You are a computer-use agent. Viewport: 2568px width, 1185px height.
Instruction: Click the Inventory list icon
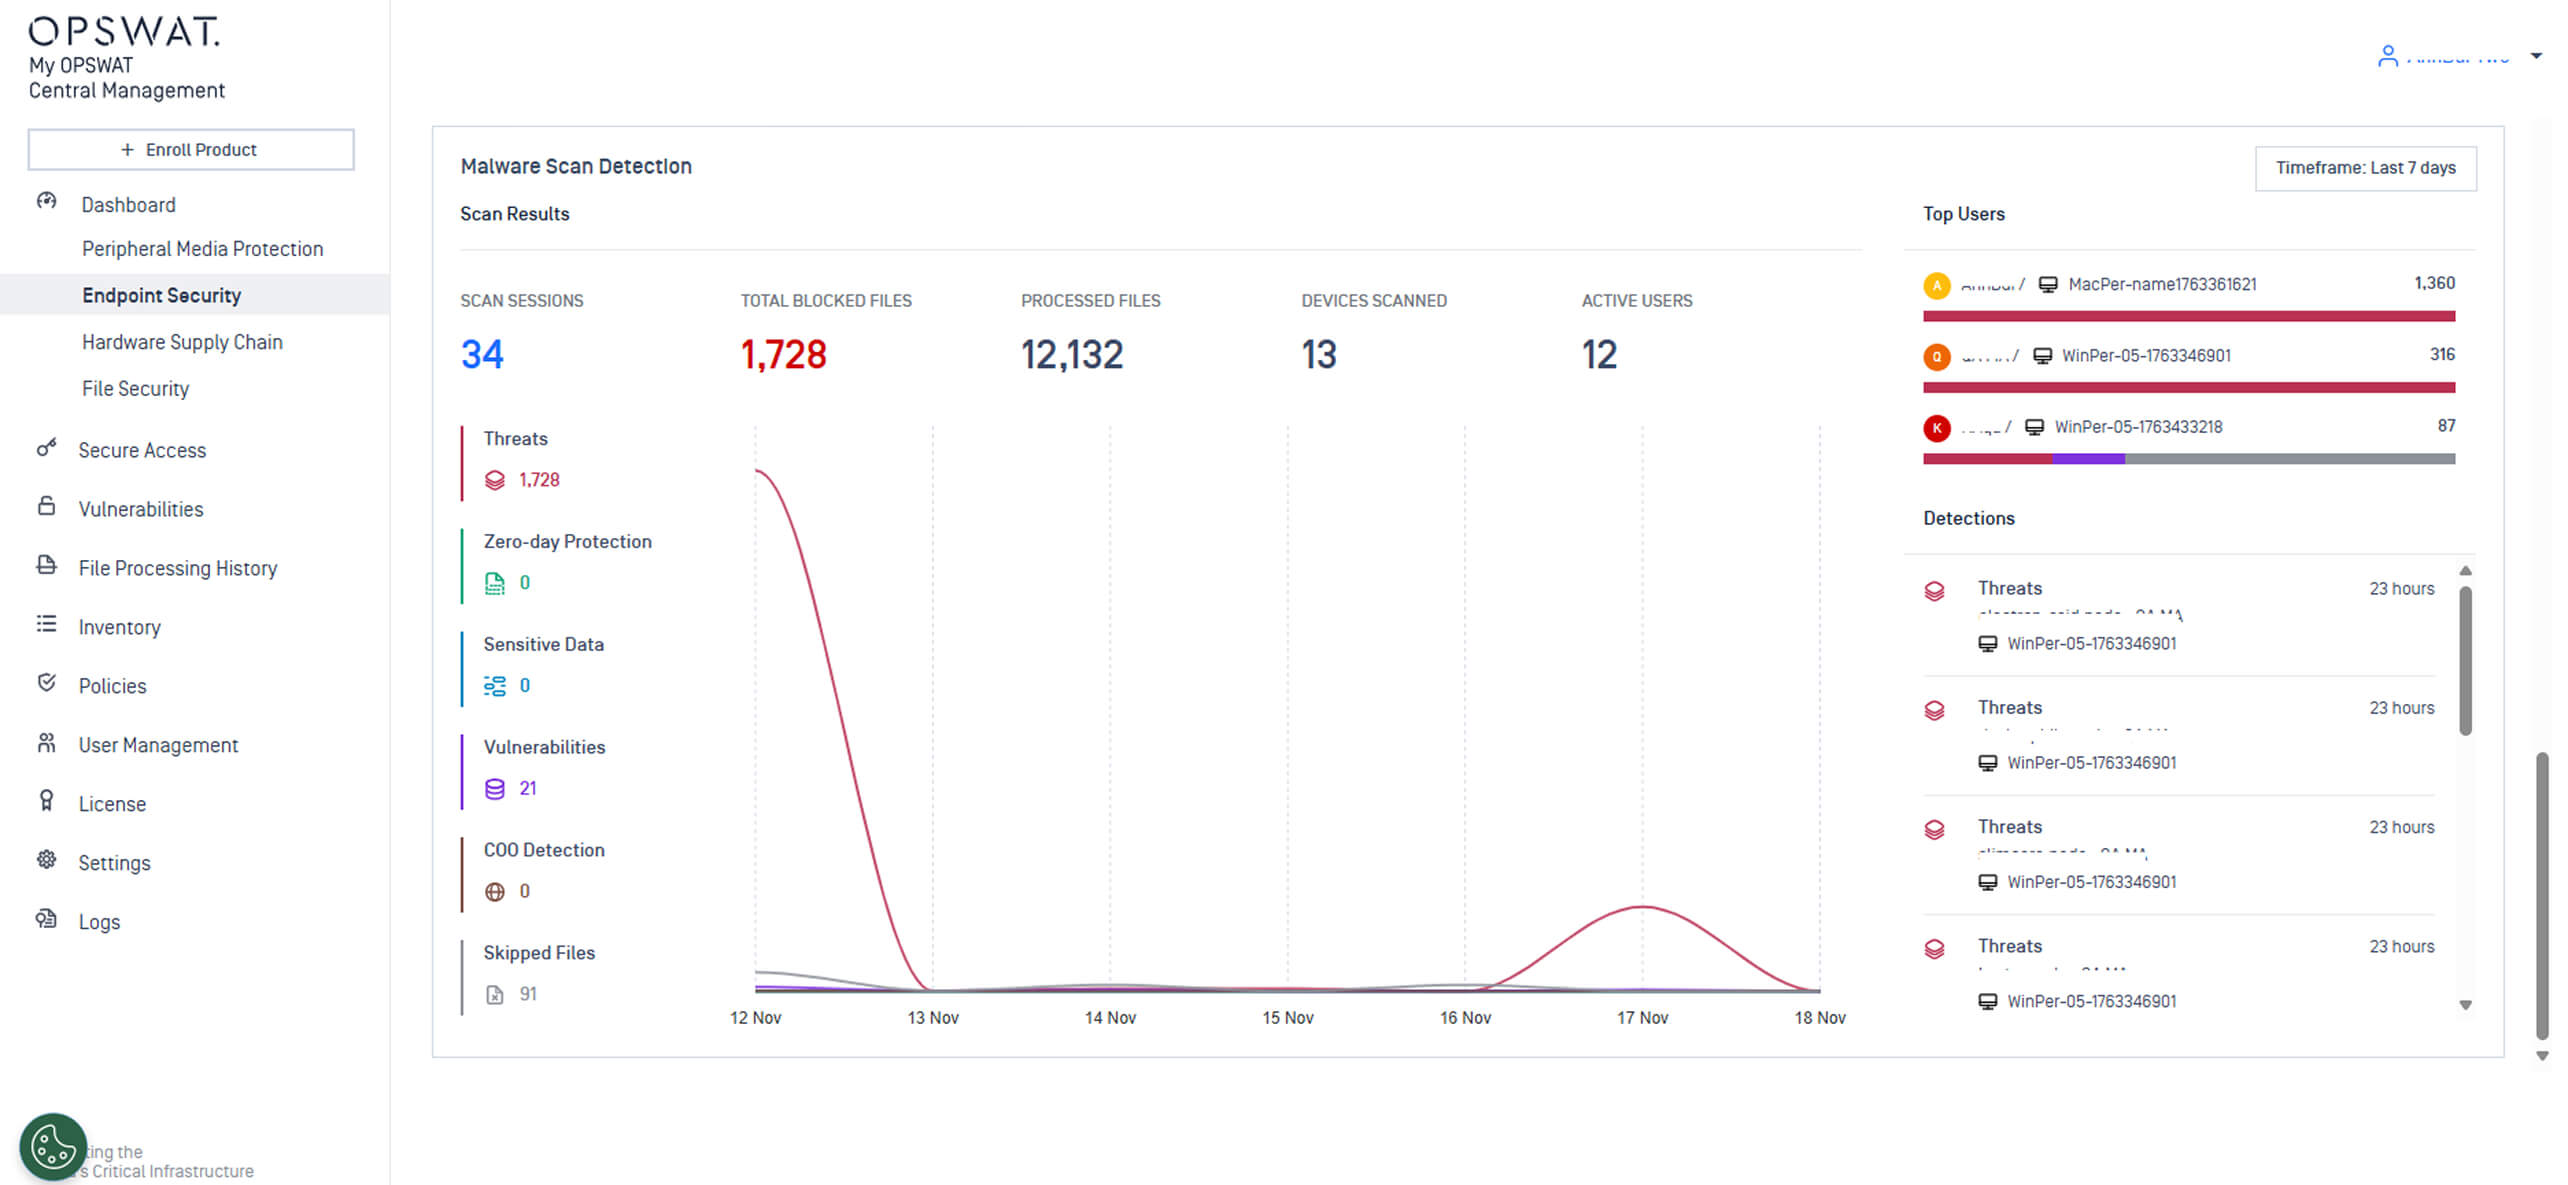(x=46, y=624)
